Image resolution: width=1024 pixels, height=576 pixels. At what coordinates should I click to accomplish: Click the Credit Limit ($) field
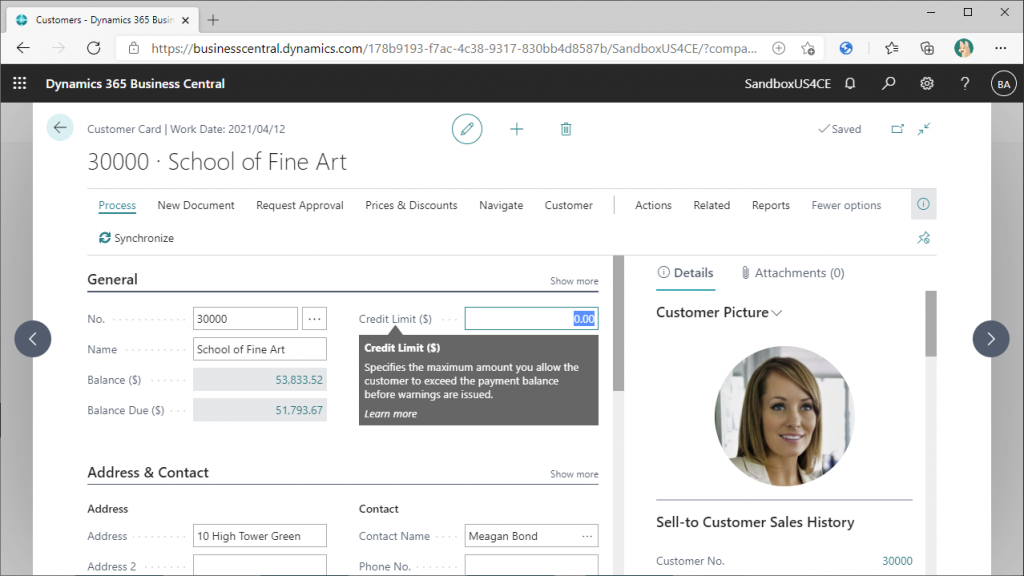532,319
